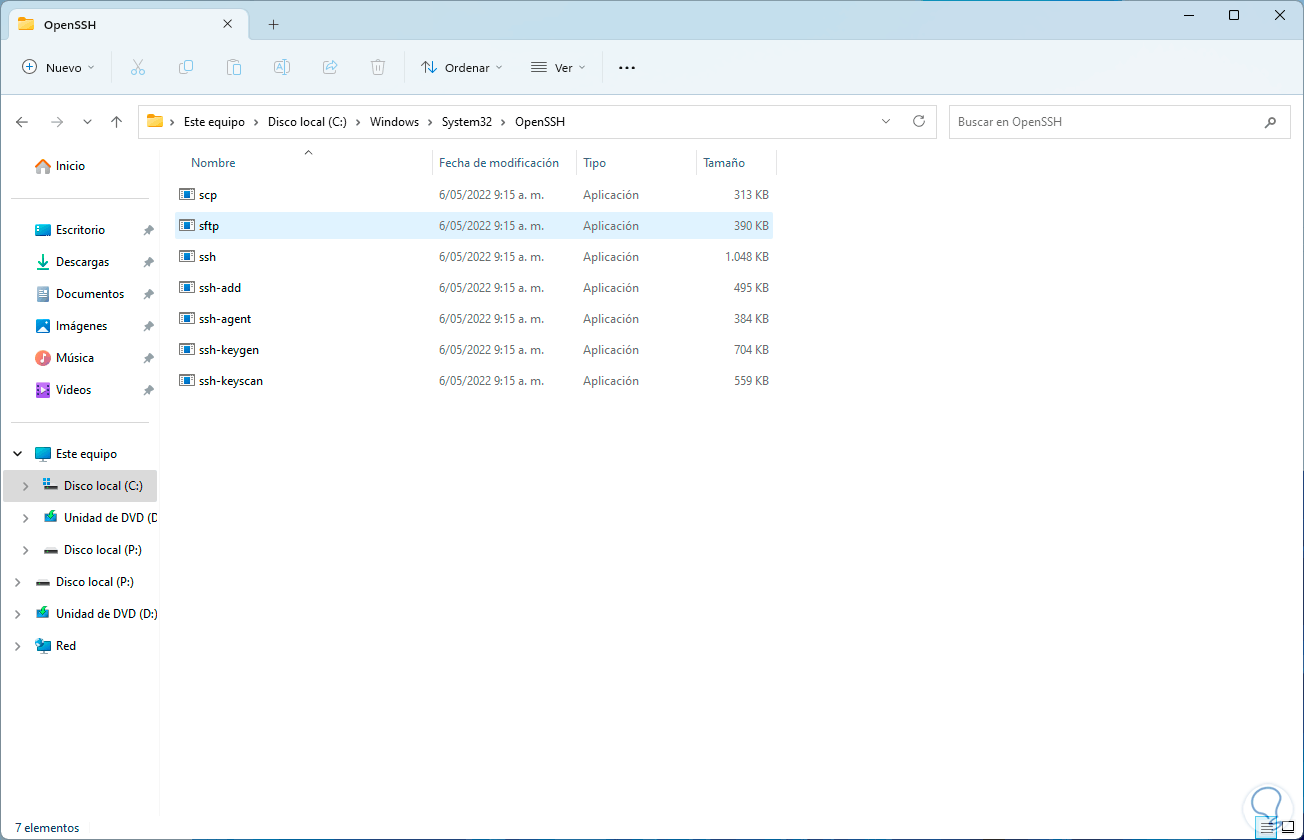Select the OpenSSH window tab
This screenshot has height=840, width=1304.
tap(126, 24)
